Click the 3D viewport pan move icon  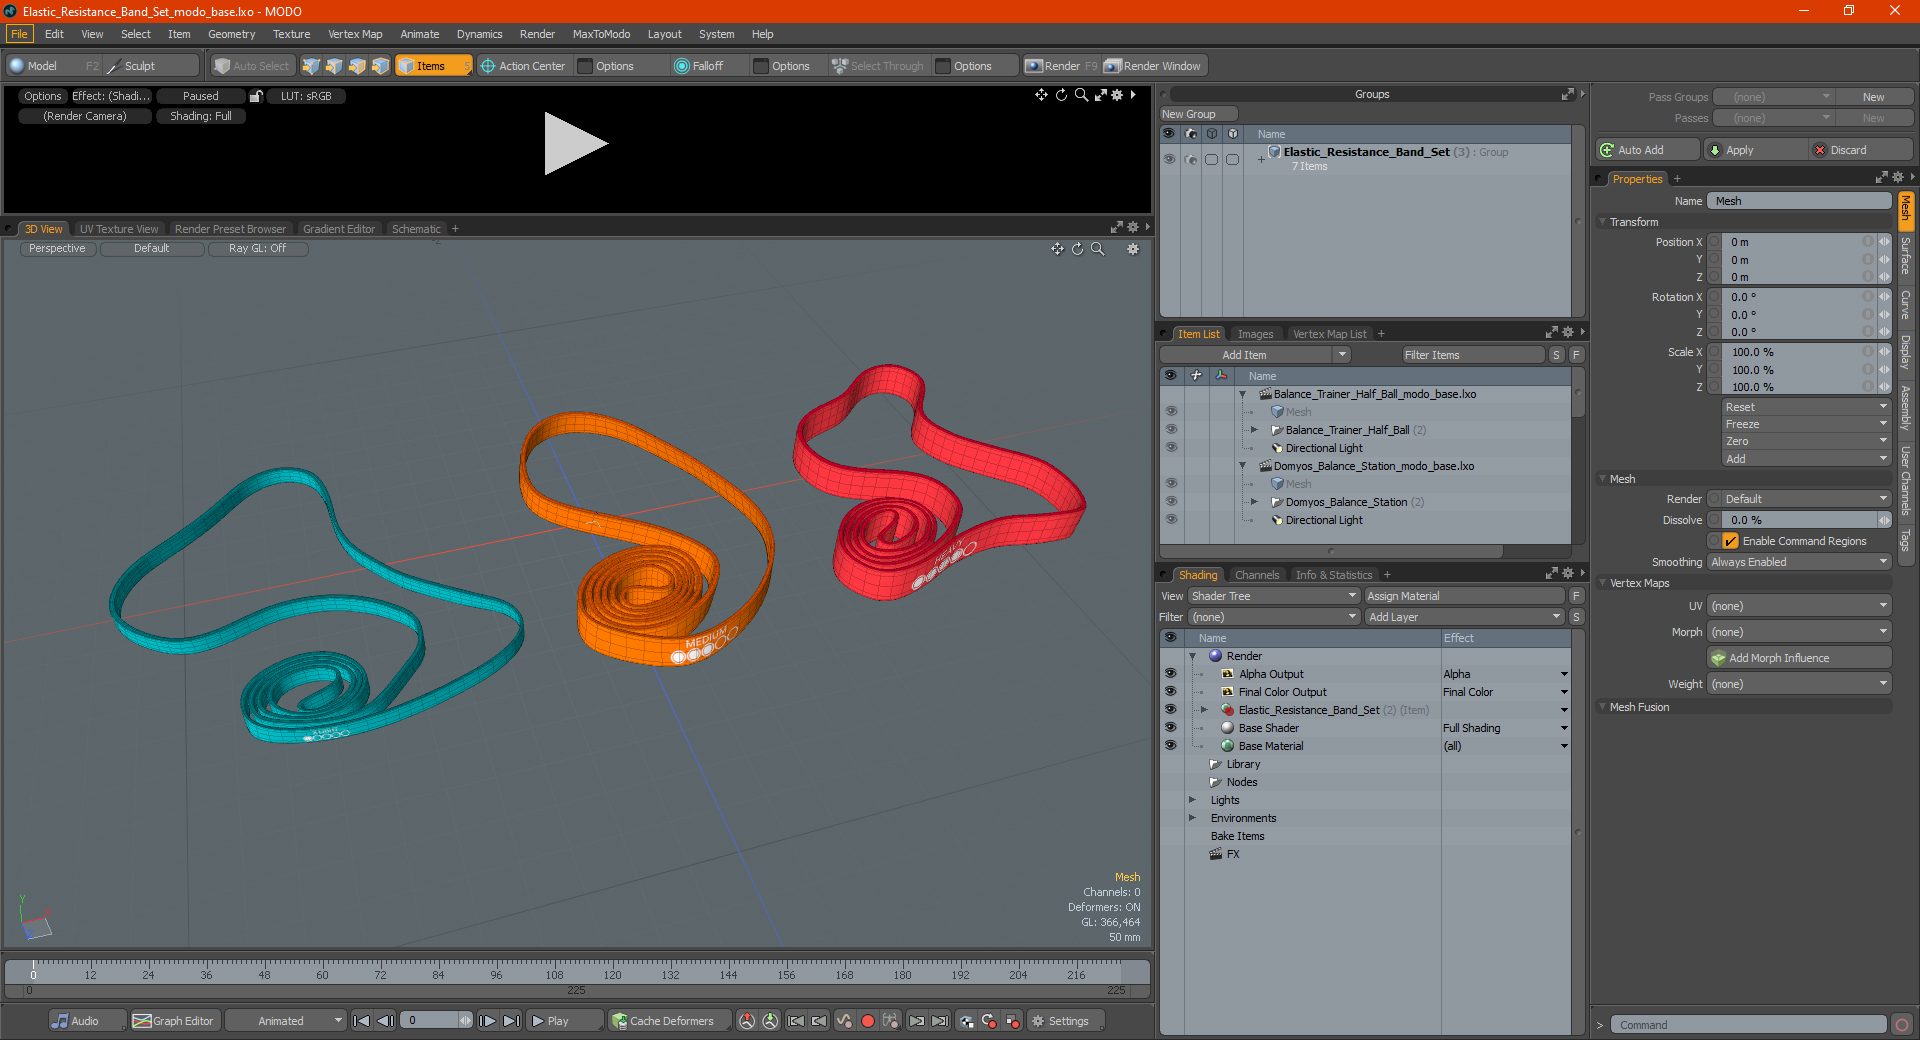[1057, 249]
